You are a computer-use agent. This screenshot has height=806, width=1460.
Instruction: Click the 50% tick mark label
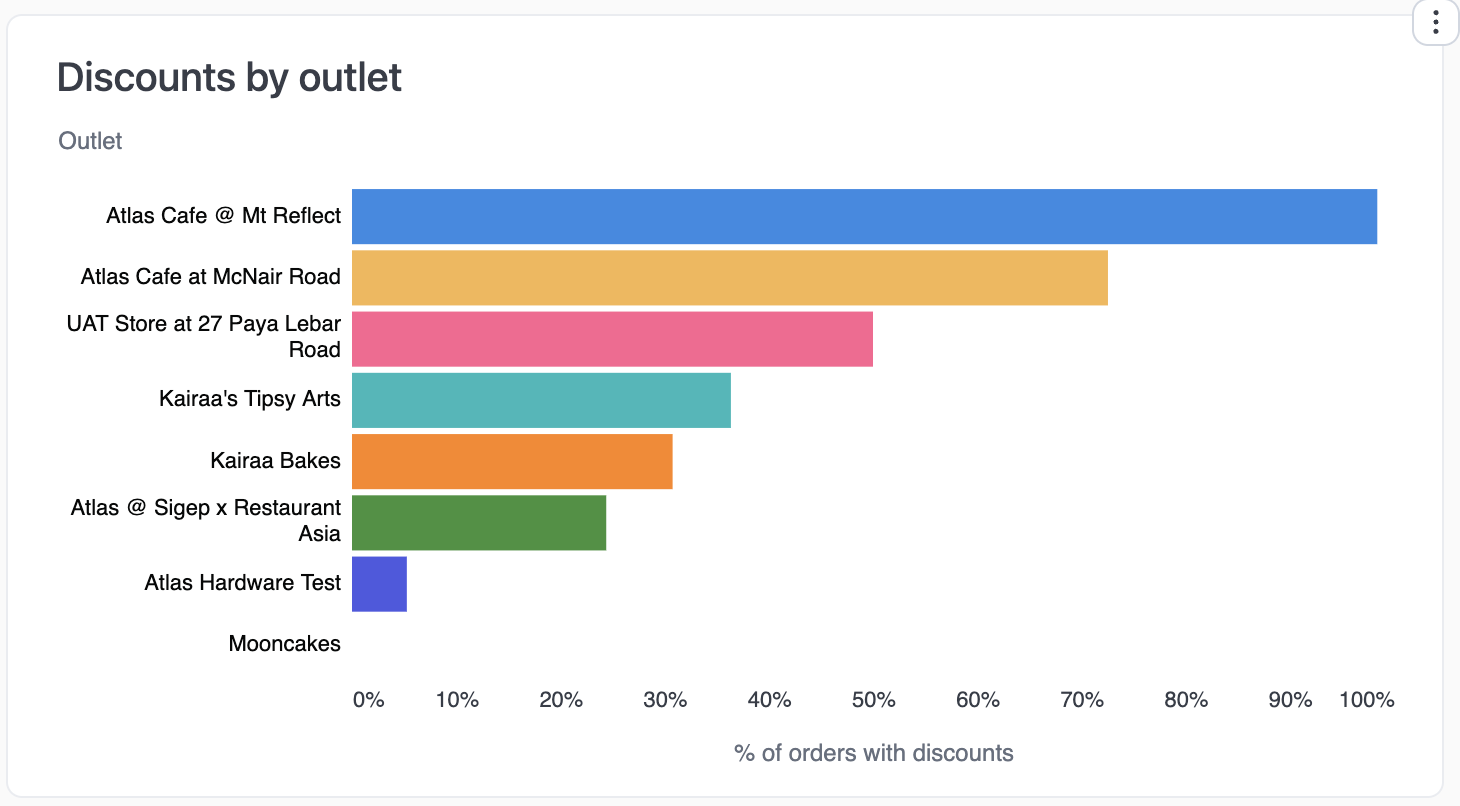[x=873, y=700]
